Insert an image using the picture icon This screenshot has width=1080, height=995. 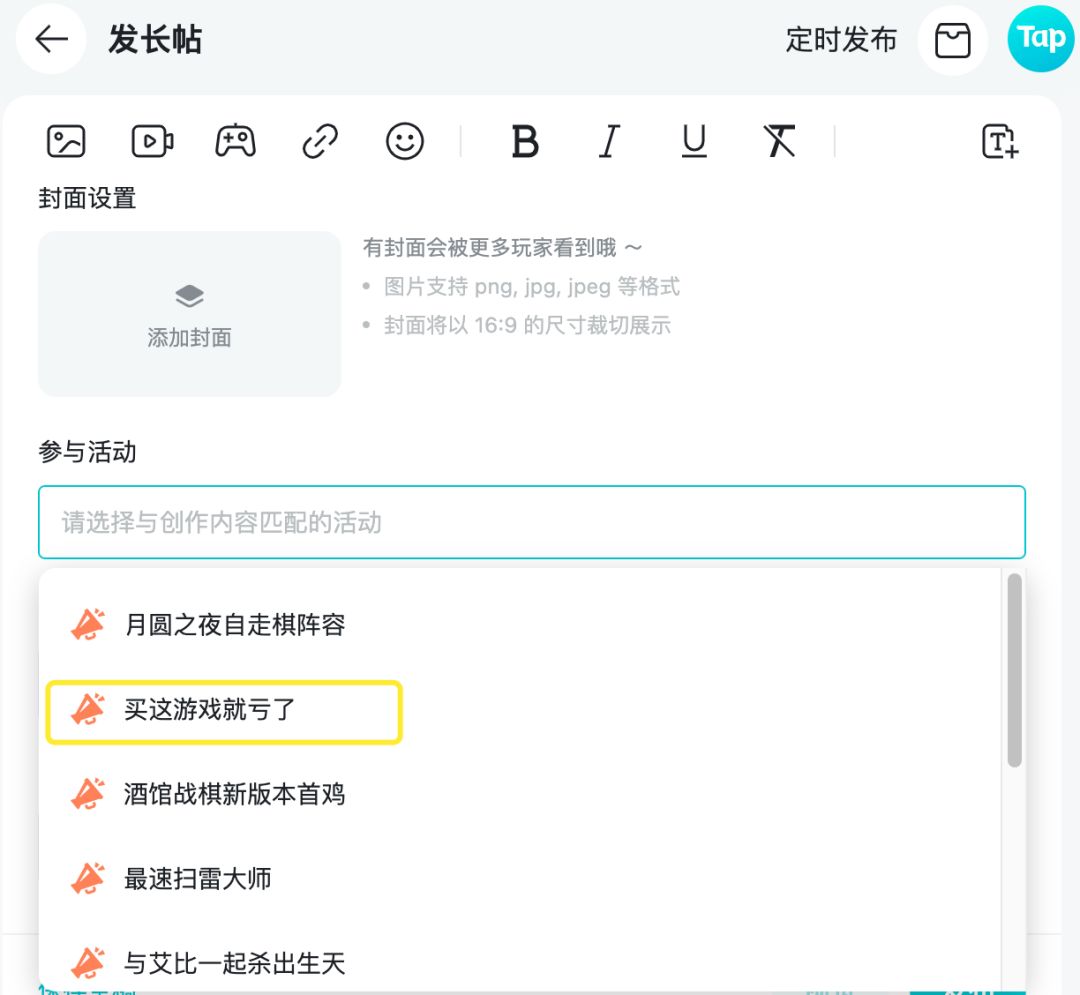coord(66,141)
